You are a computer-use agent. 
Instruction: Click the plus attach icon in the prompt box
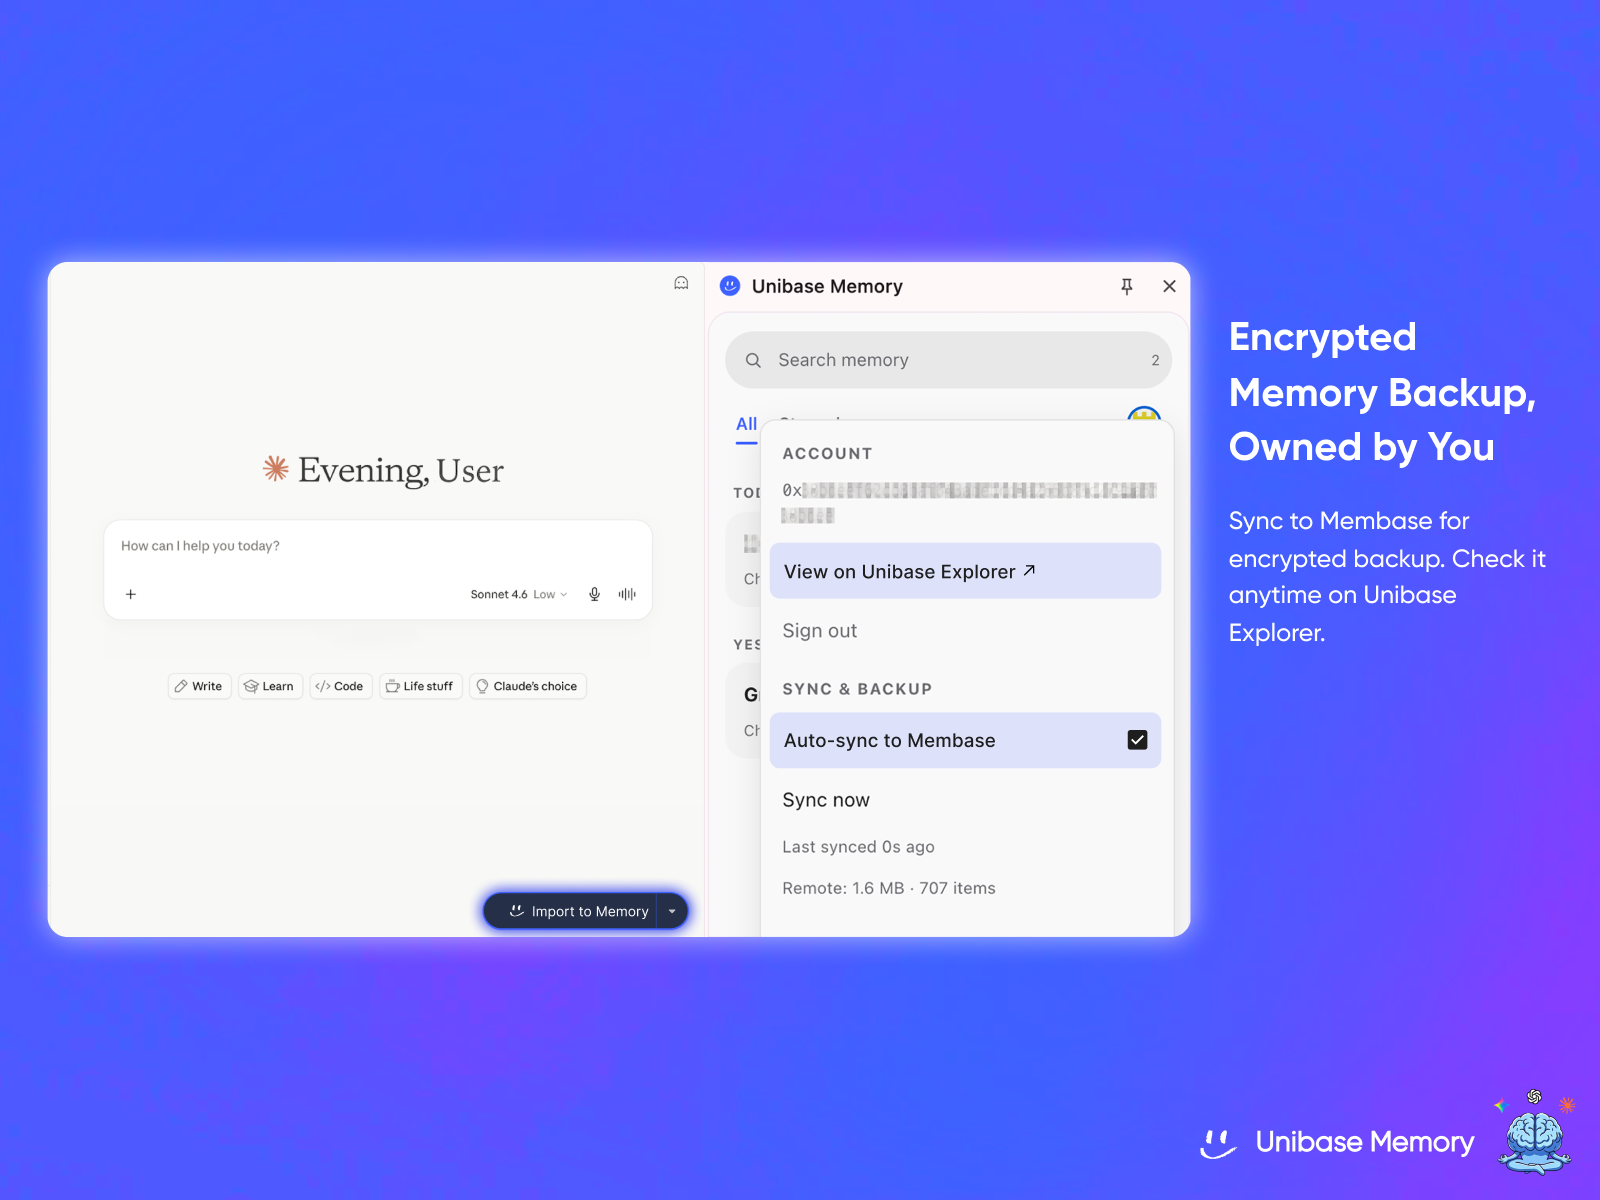[x=131, y=594]
